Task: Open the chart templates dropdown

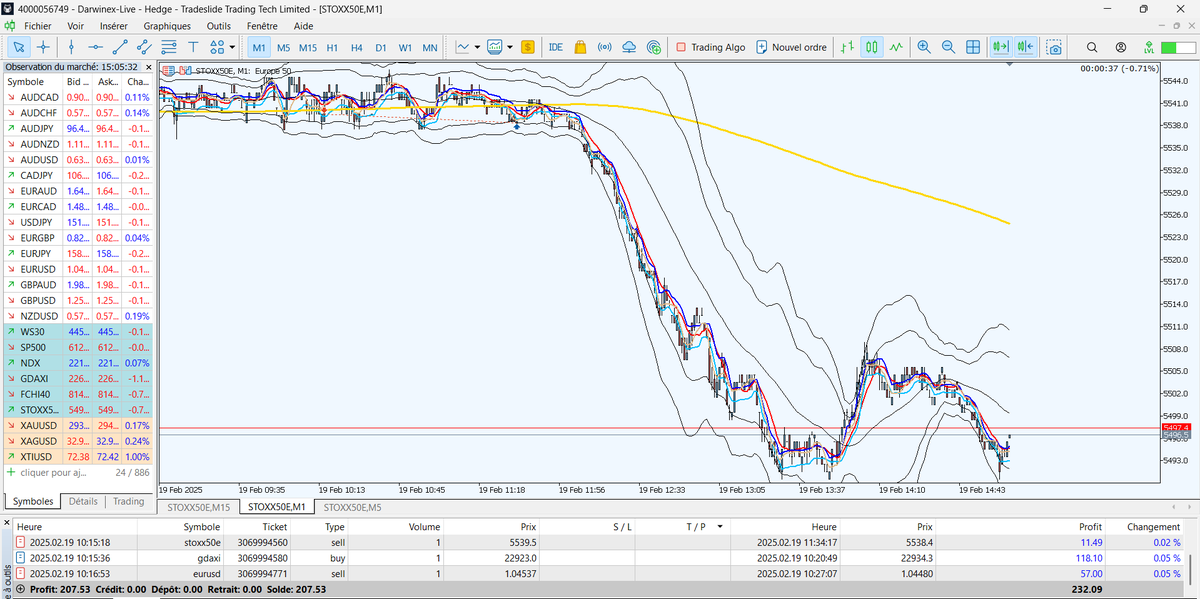Action: click(500, 47)
